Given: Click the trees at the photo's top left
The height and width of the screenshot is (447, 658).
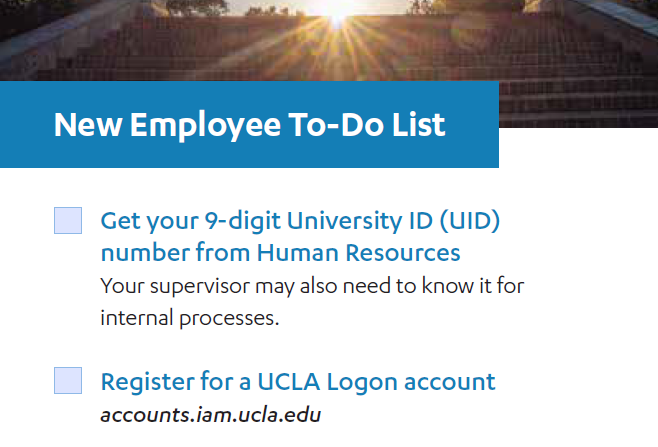Looking at the screenshot, I should coord(197,8).
